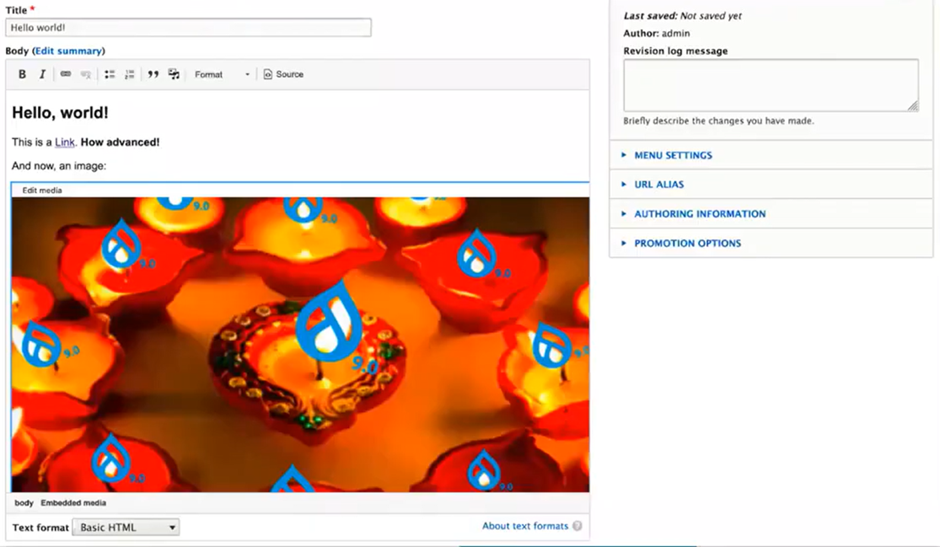
Task: Insert a bulleted list
Action: point(110,74)
